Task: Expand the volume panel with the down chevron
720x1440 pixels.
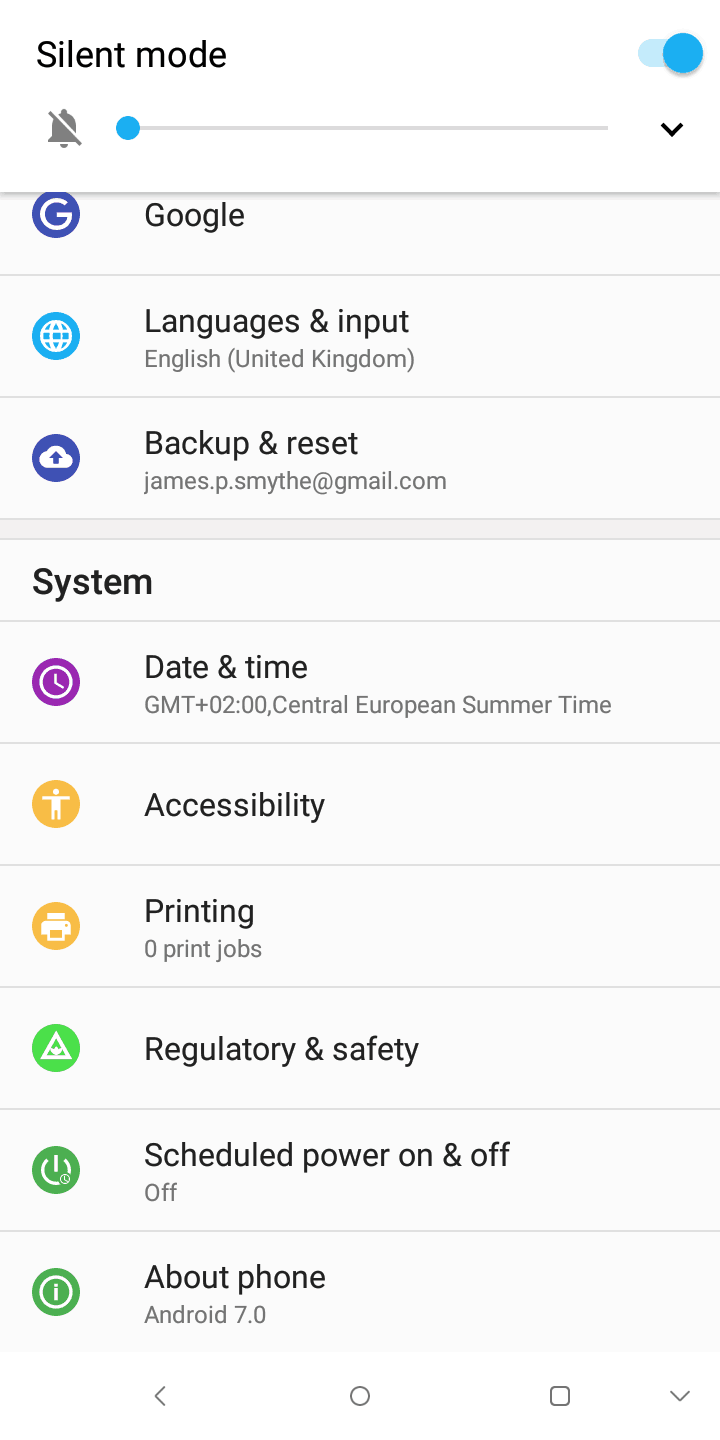Action: [x=672, y=129]
